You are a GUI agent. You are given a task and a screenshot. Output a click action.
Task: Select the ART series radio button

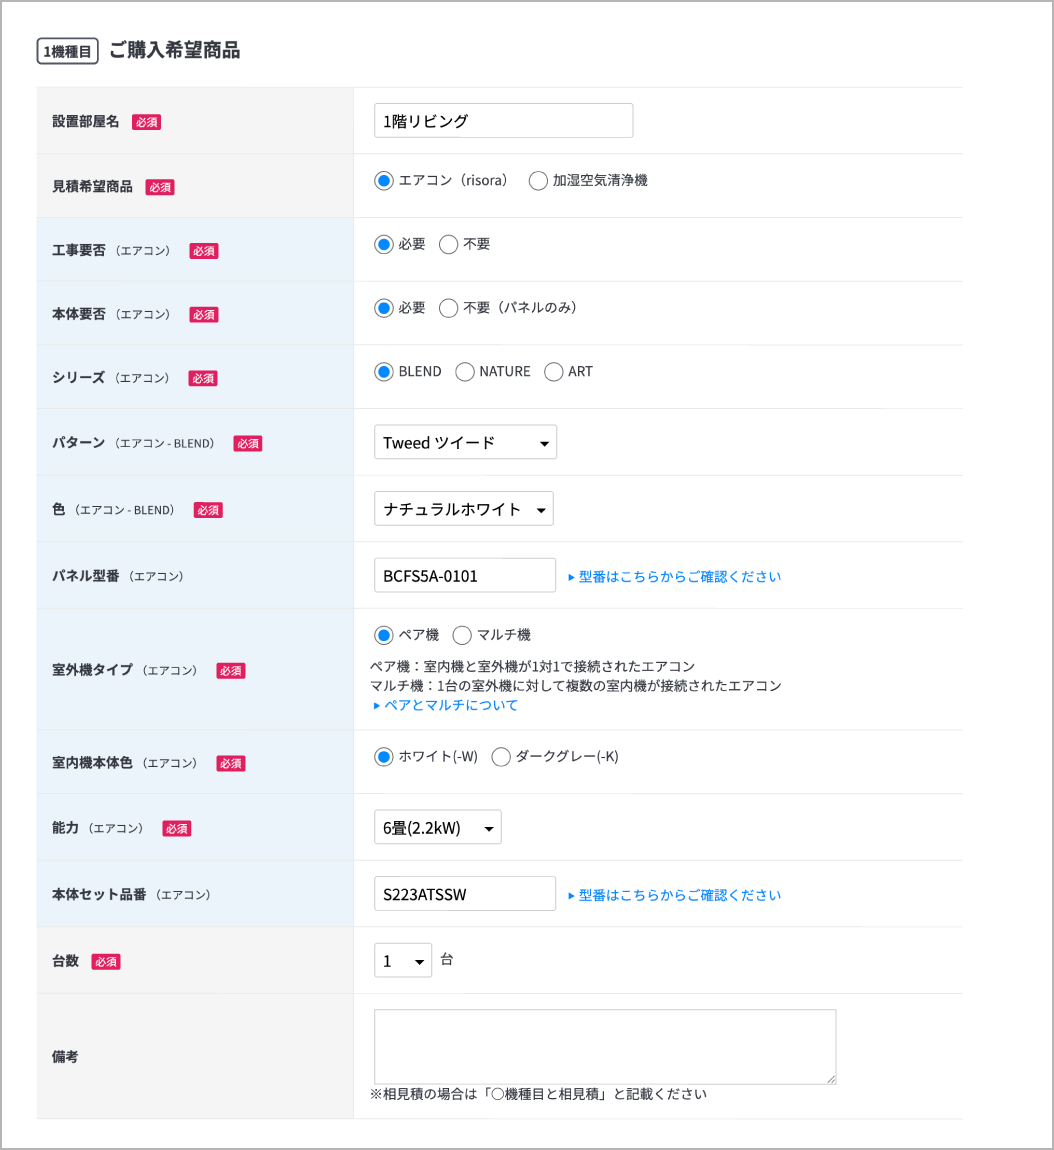point(554,372)
